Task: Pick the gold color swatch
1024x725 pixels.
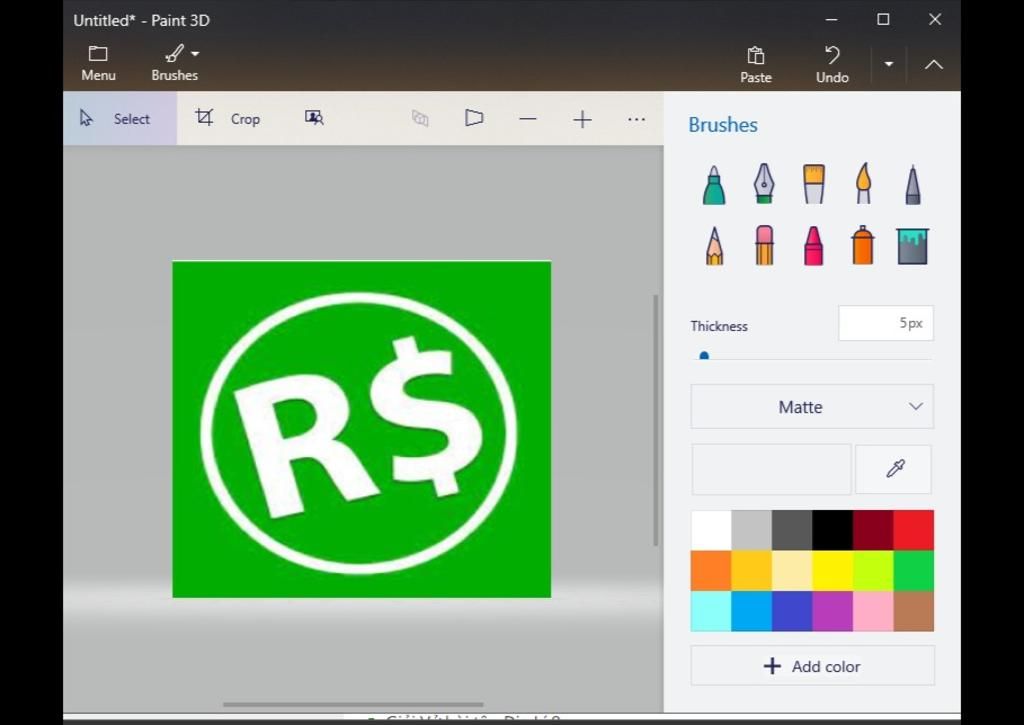Action: click(752, 570)
